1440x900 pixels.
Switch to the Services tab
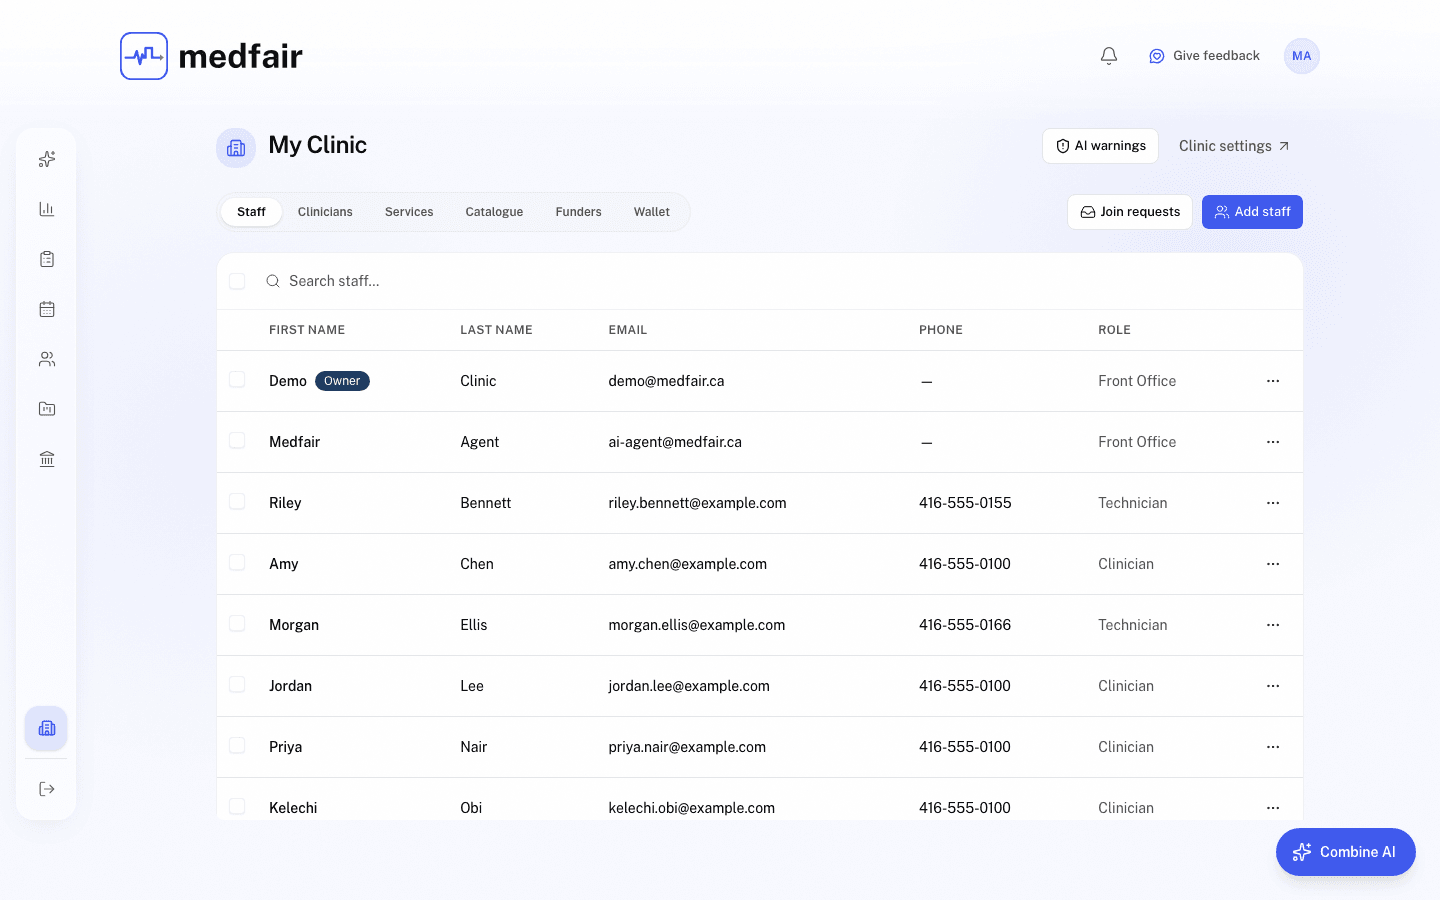click(x=409, y=212)
